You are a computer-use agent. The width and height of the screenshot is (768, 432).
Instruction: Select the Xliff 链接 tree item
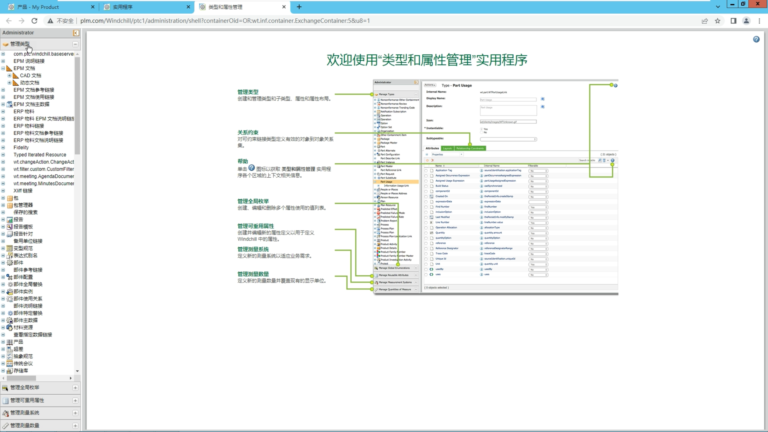[x=23, y=191]
